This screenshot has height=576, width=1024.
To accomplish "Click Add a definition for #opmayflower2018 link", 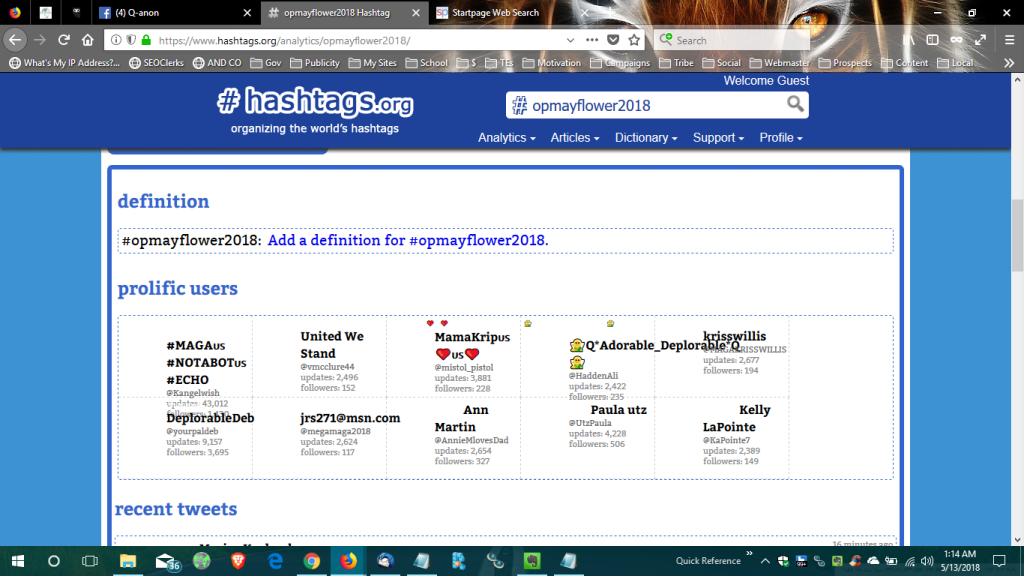I will pyautogui.click(x=408, y=241).
